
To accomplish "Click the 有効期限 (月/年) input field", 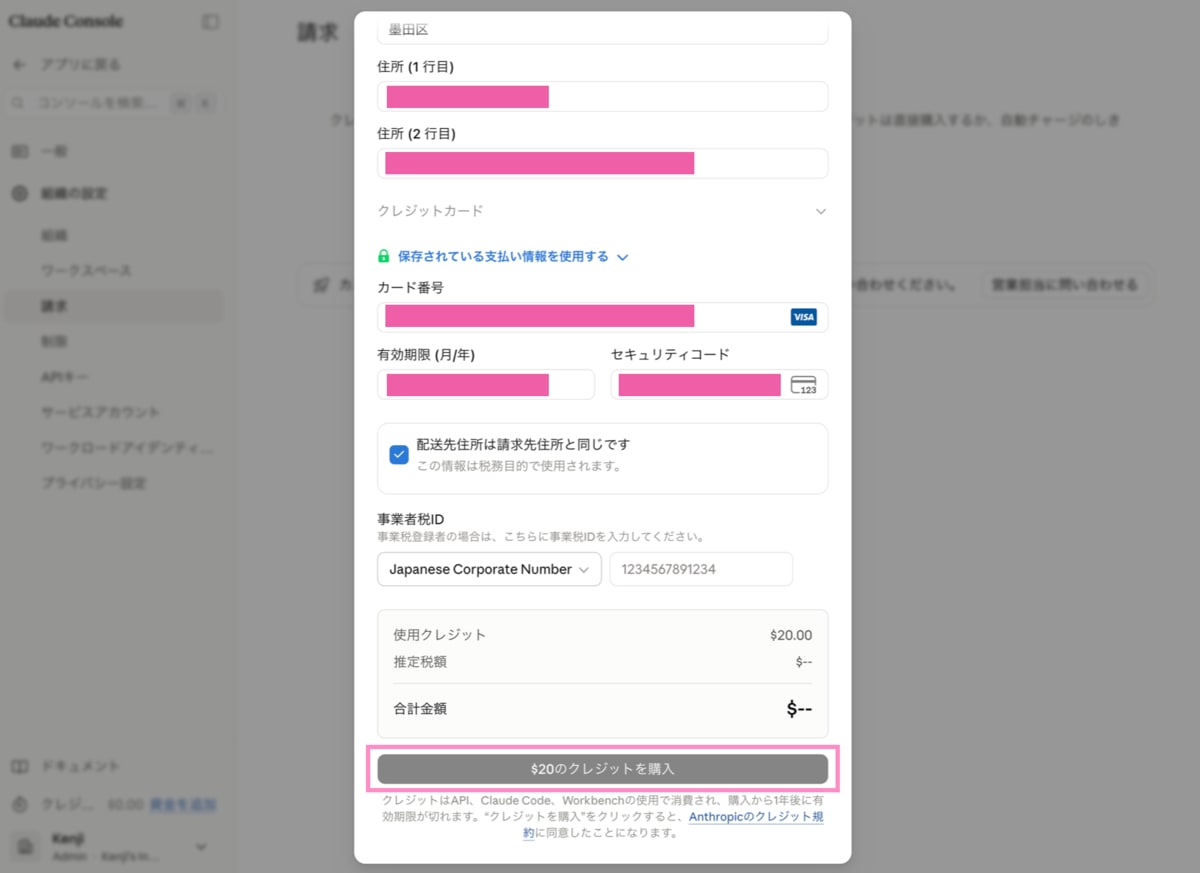I will click(x=485, y=385).
